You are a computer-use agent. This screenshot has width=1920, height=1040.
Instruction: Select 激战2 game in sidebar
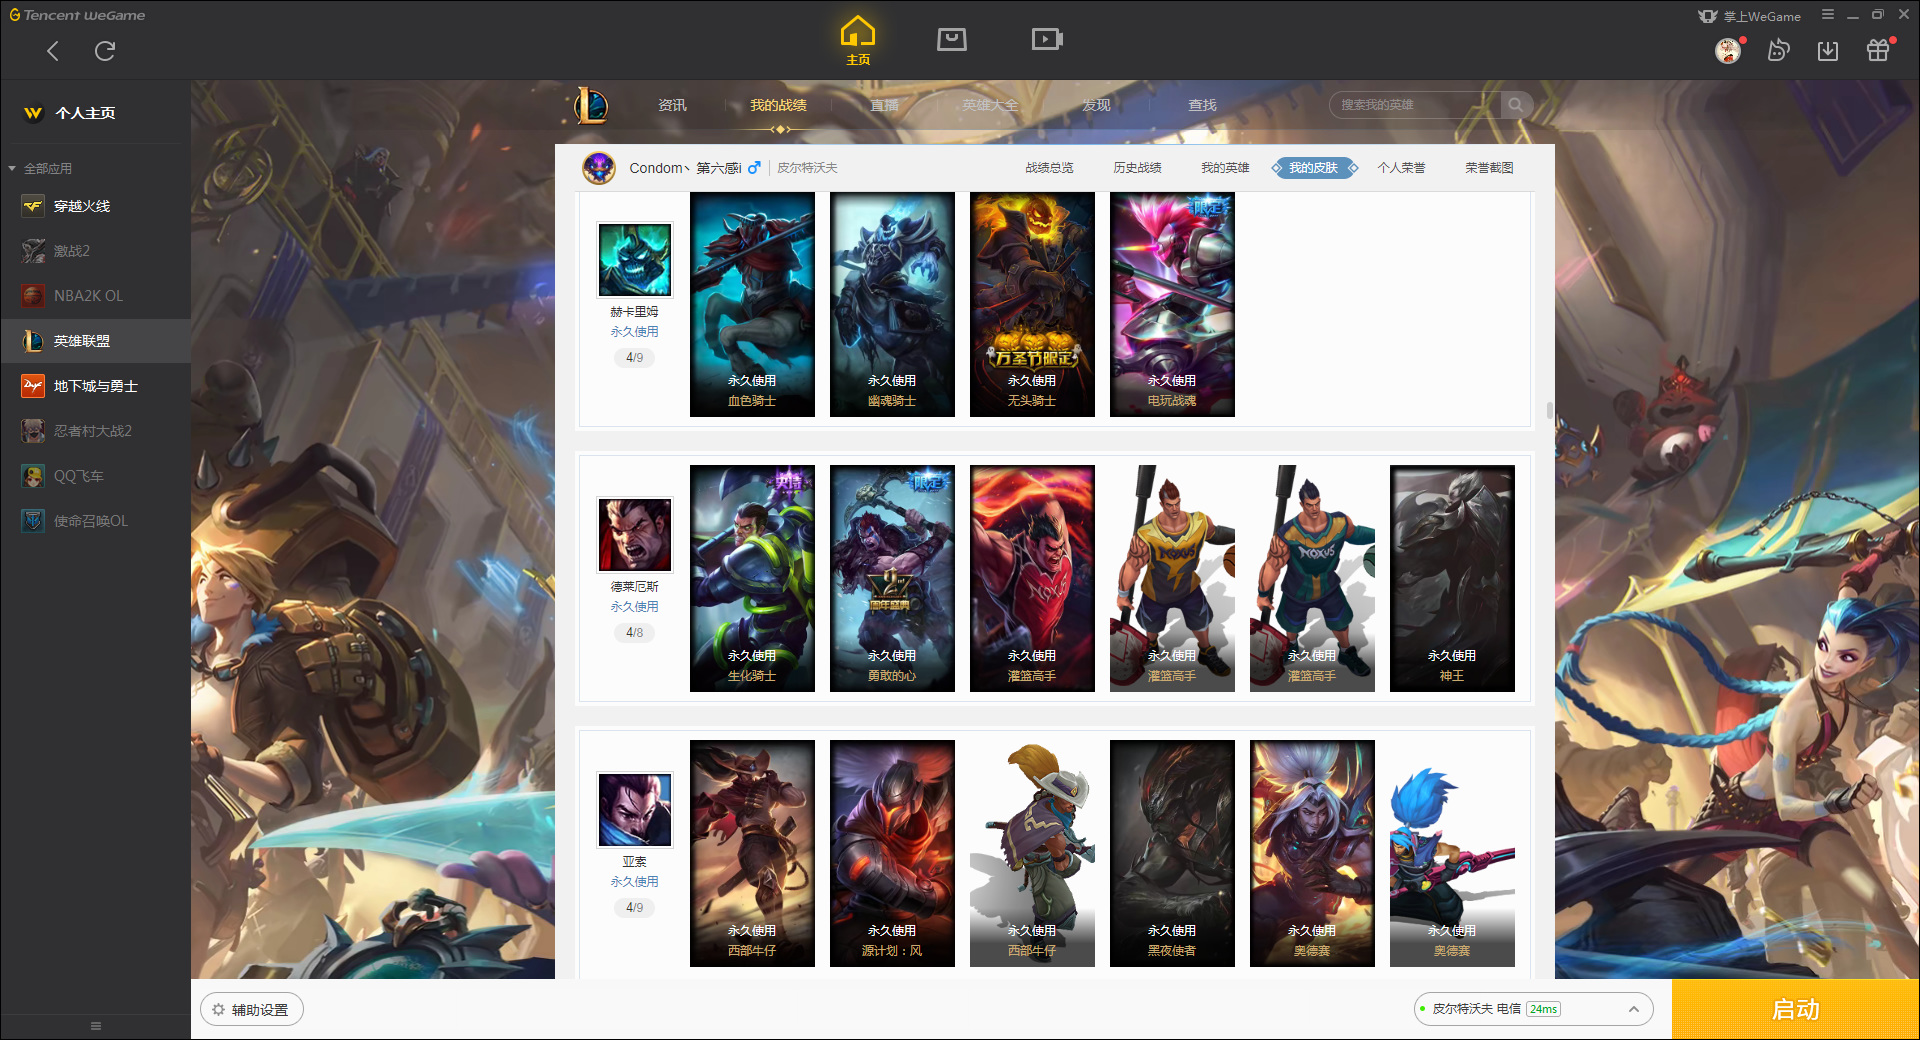[95, 251]
